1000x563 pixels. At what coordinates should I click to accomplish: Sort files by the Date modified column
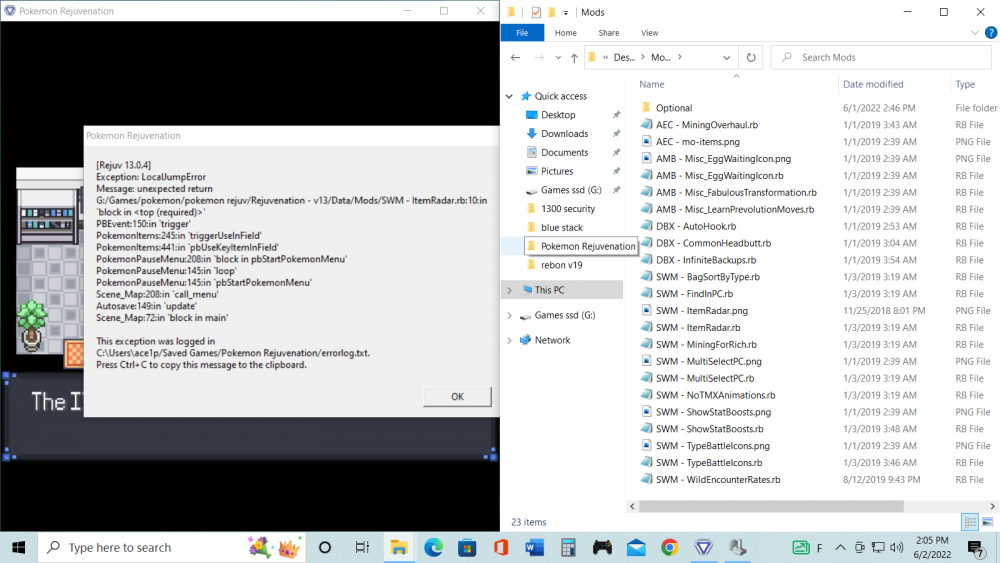(x=873, y=85)
